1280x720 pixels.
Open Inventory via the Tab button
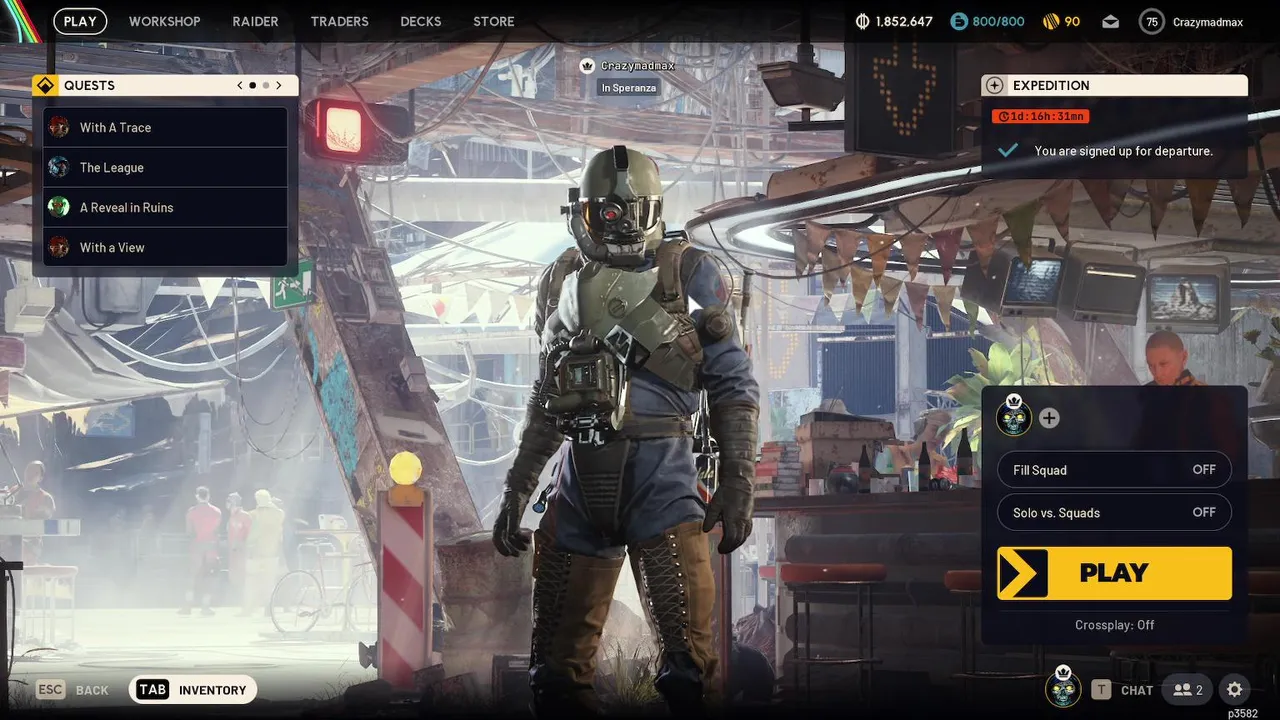[193, 690]
